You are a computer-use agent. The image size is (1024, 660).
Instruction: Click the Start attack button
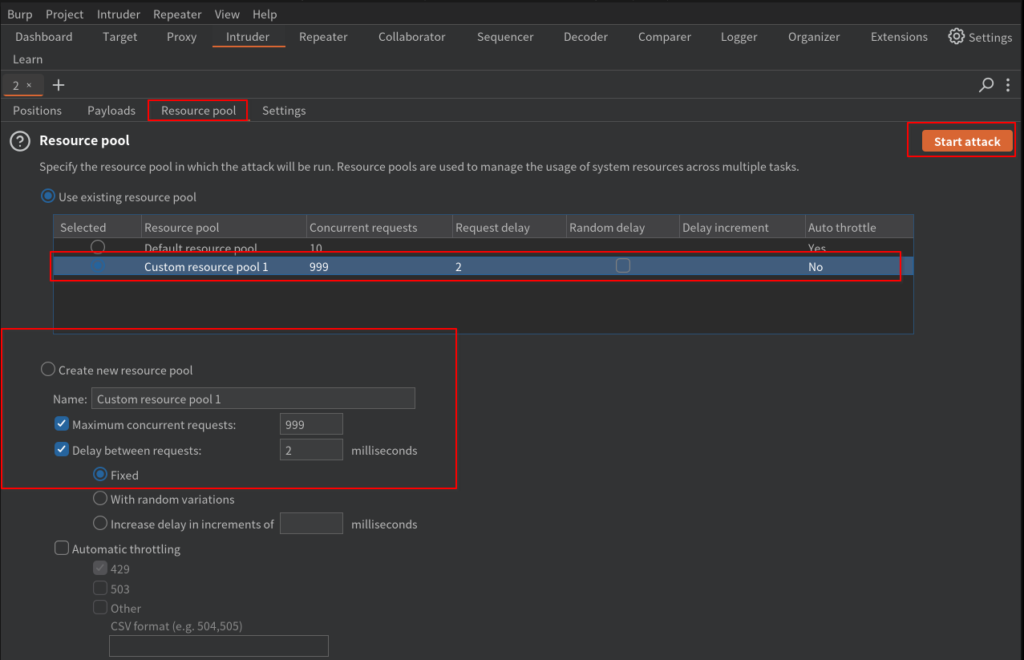(x=967, y=141)
